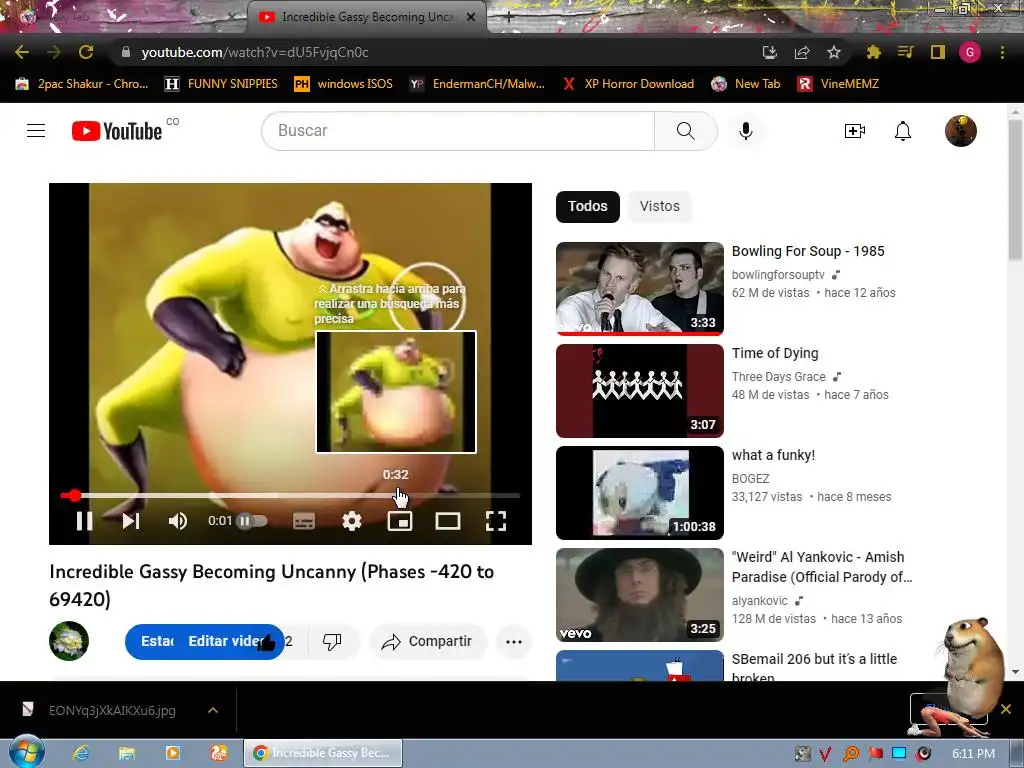Select the Vistos filter chip

coord(660,206)
